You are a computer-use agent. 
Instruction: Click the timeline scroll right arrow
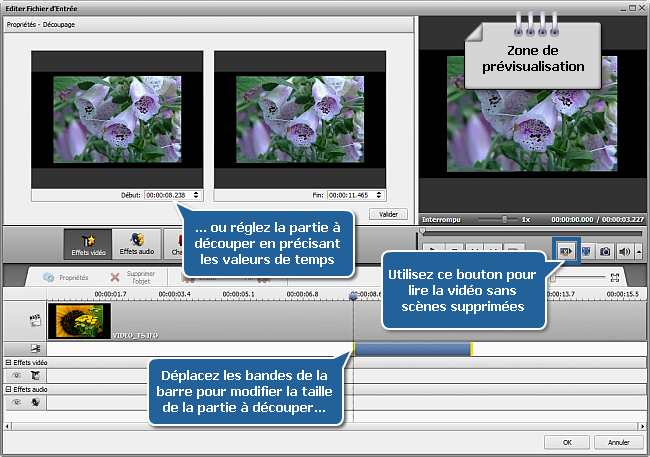642,426
